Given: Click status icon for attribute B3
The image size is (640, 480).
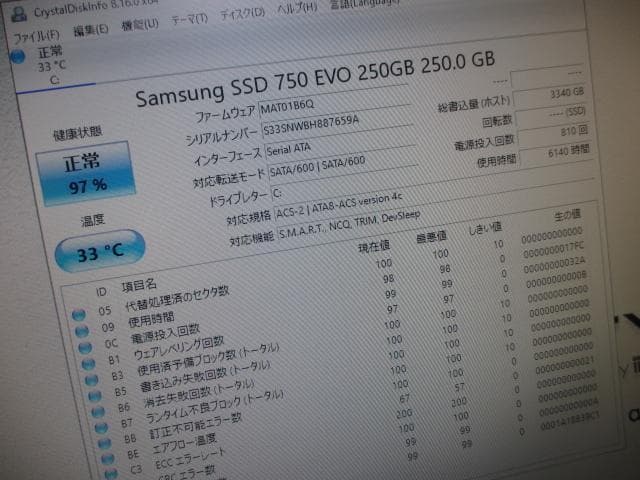Looking at the screenshot, I should (x=91, y=380).
